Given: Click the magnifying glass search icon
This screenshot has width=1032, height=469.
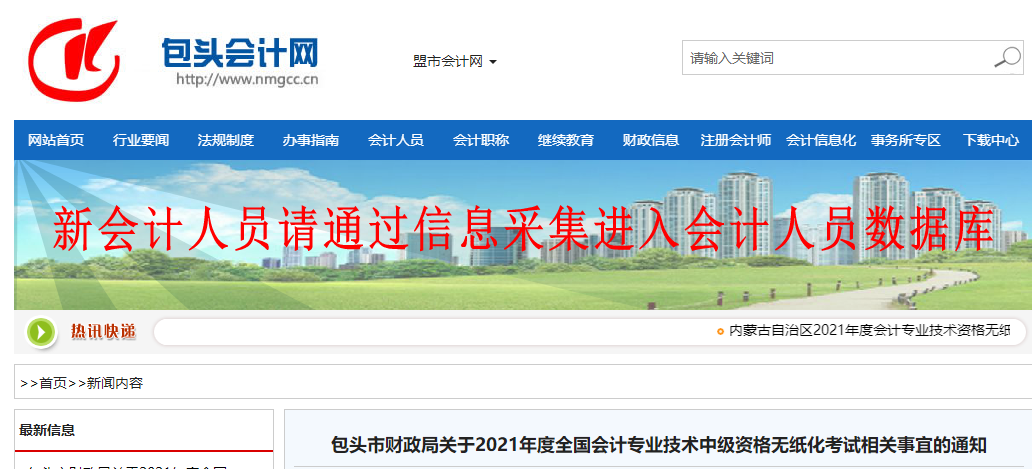Looking at the screenshot, I should click(x=1006, y=58).
